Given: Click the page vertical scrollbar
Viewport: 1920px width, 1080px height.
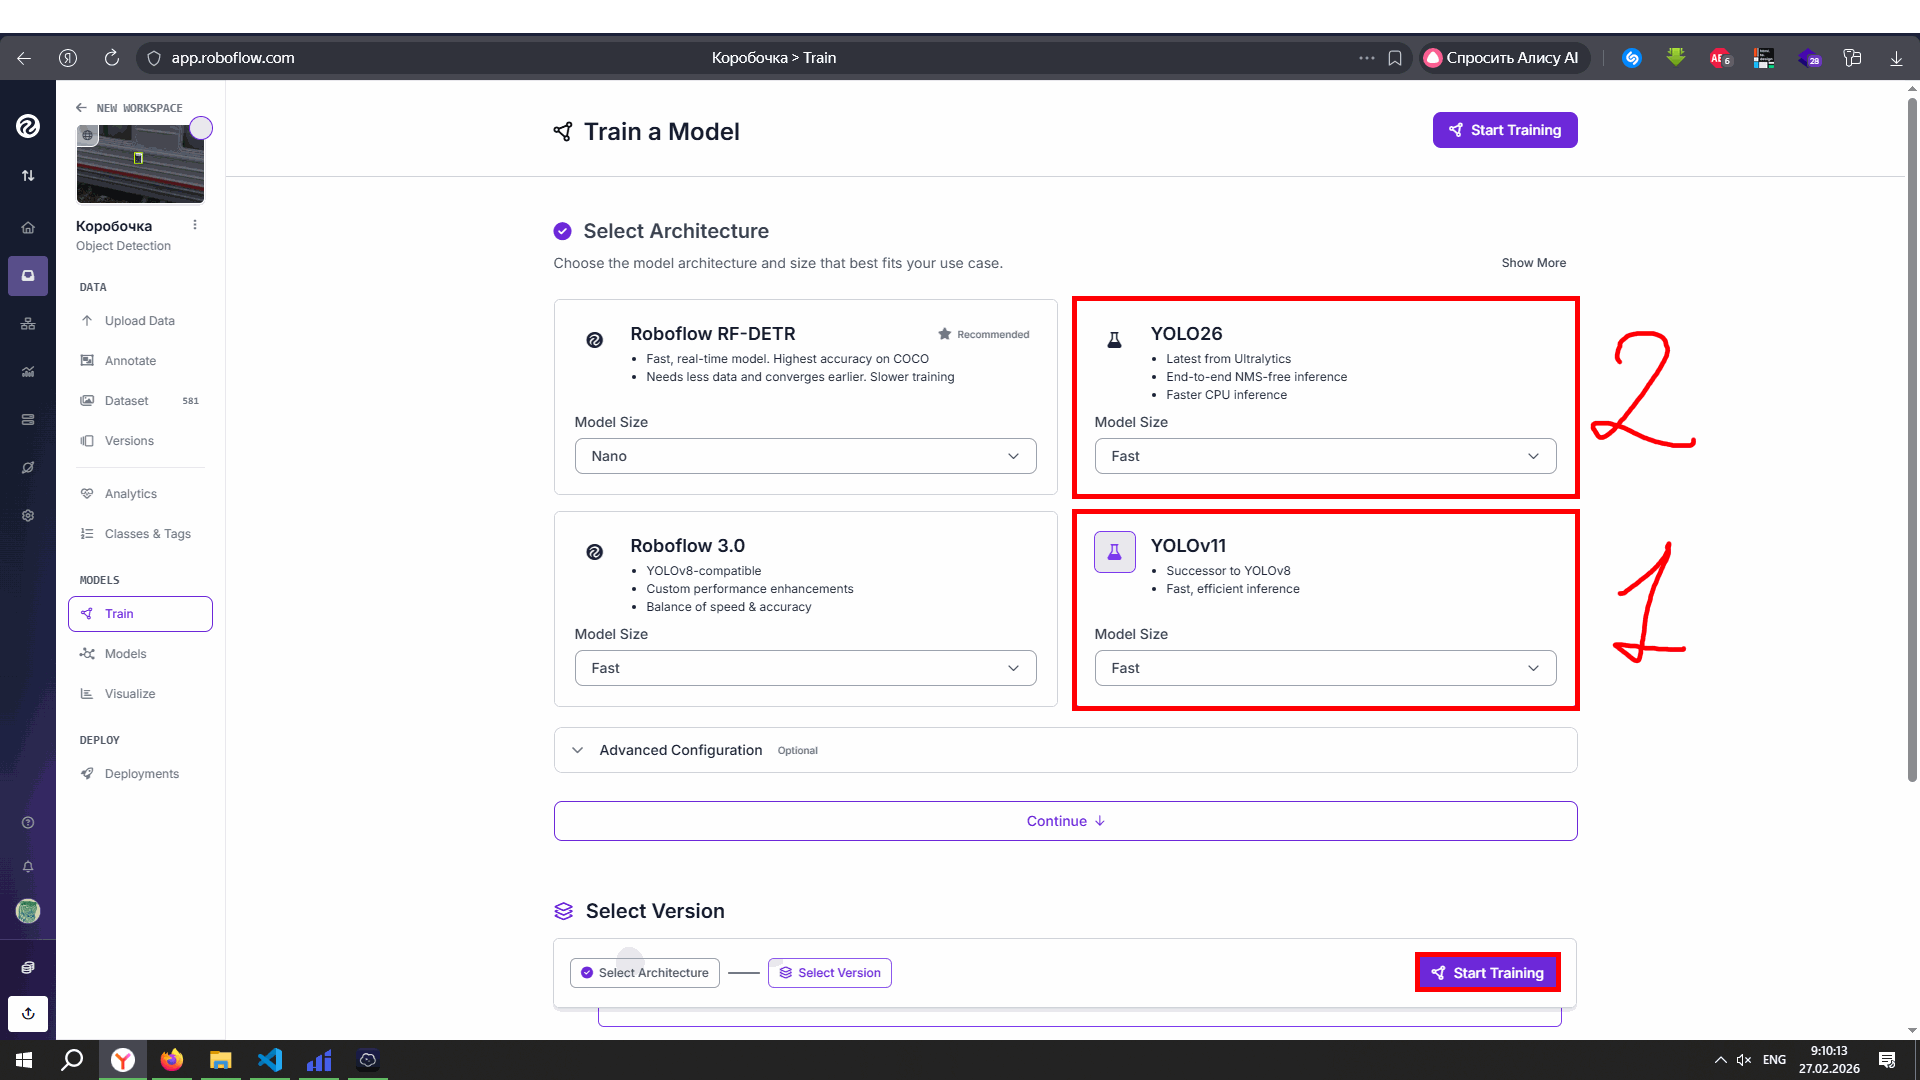Looking at the screenshot, I should 1912,440.
